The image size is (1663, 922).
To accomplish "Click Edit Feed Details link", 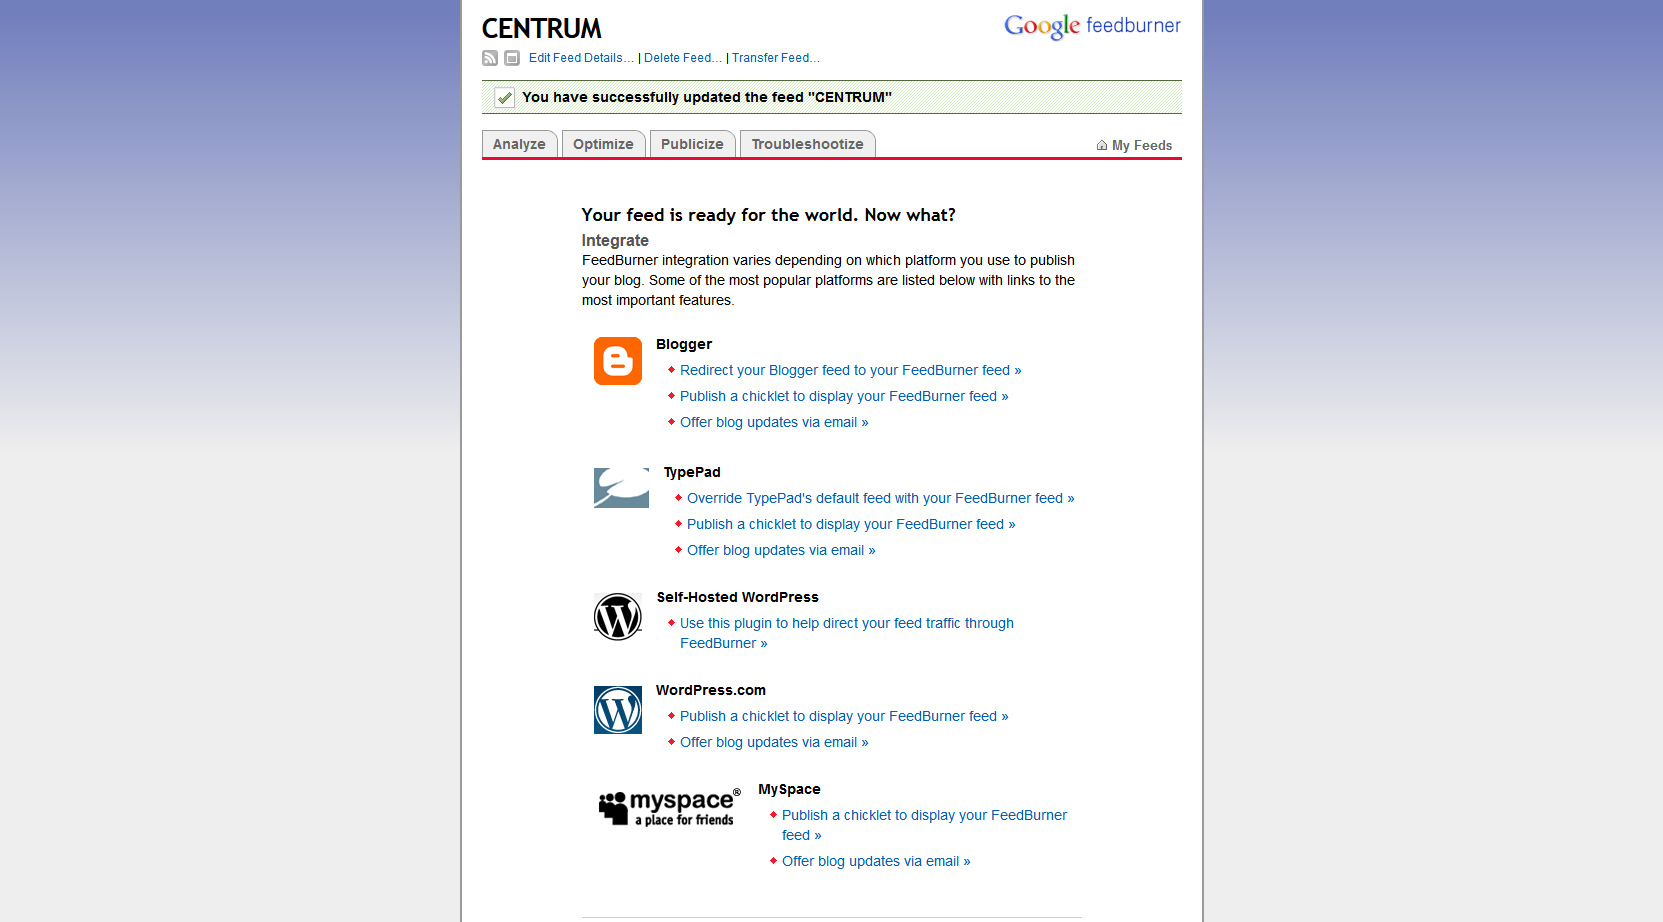I will 581,58.
